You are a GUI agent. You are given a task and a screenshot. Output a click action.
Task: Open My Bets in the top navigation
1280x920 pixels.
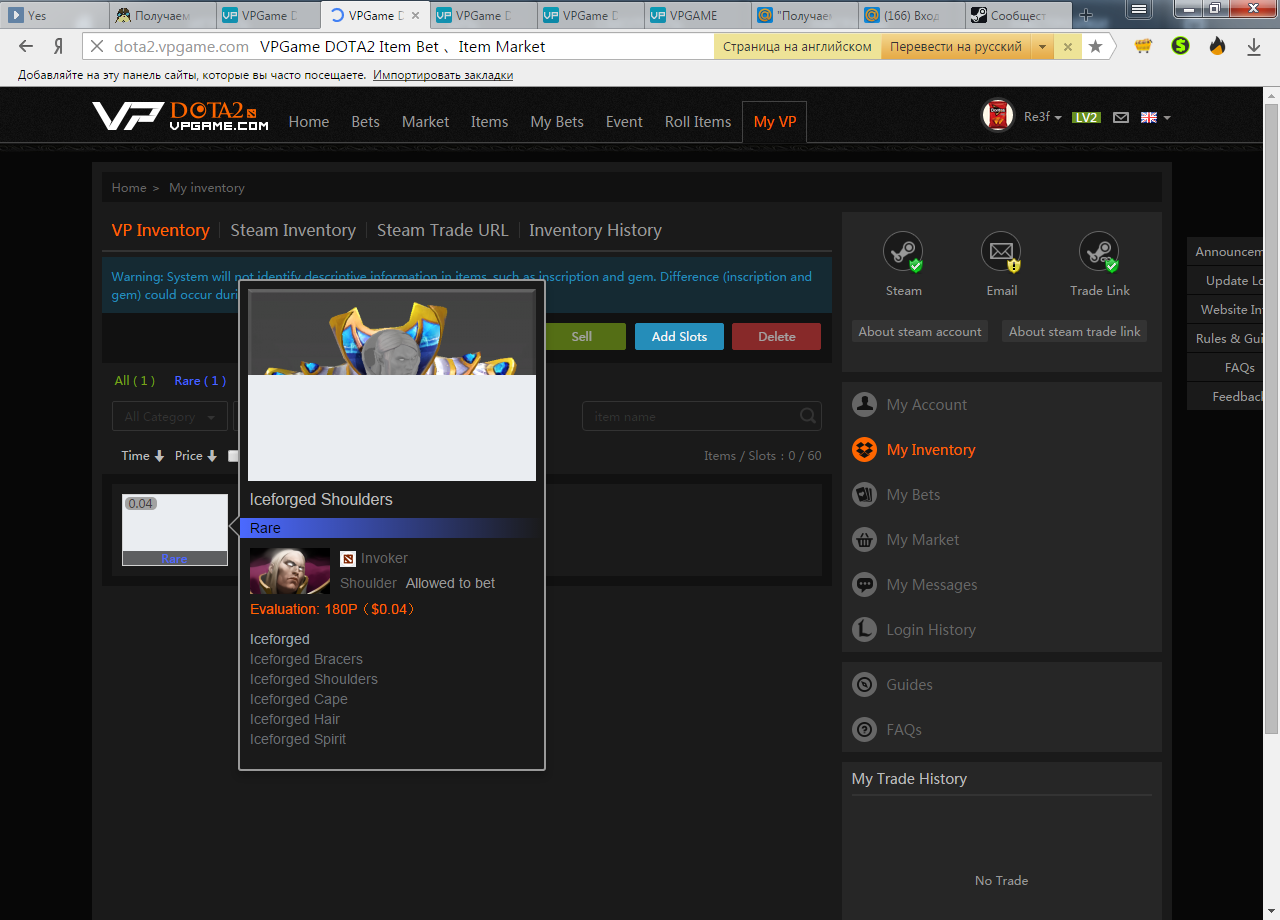point(557,122)
